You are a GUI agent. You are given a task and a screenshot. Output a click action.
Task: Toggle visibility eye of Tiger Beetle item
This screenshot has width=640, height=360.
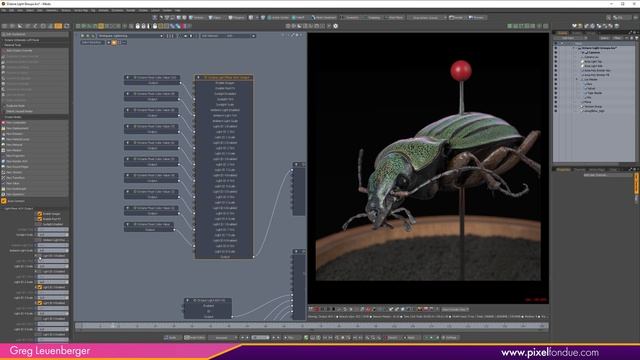[x=556, y=93]
